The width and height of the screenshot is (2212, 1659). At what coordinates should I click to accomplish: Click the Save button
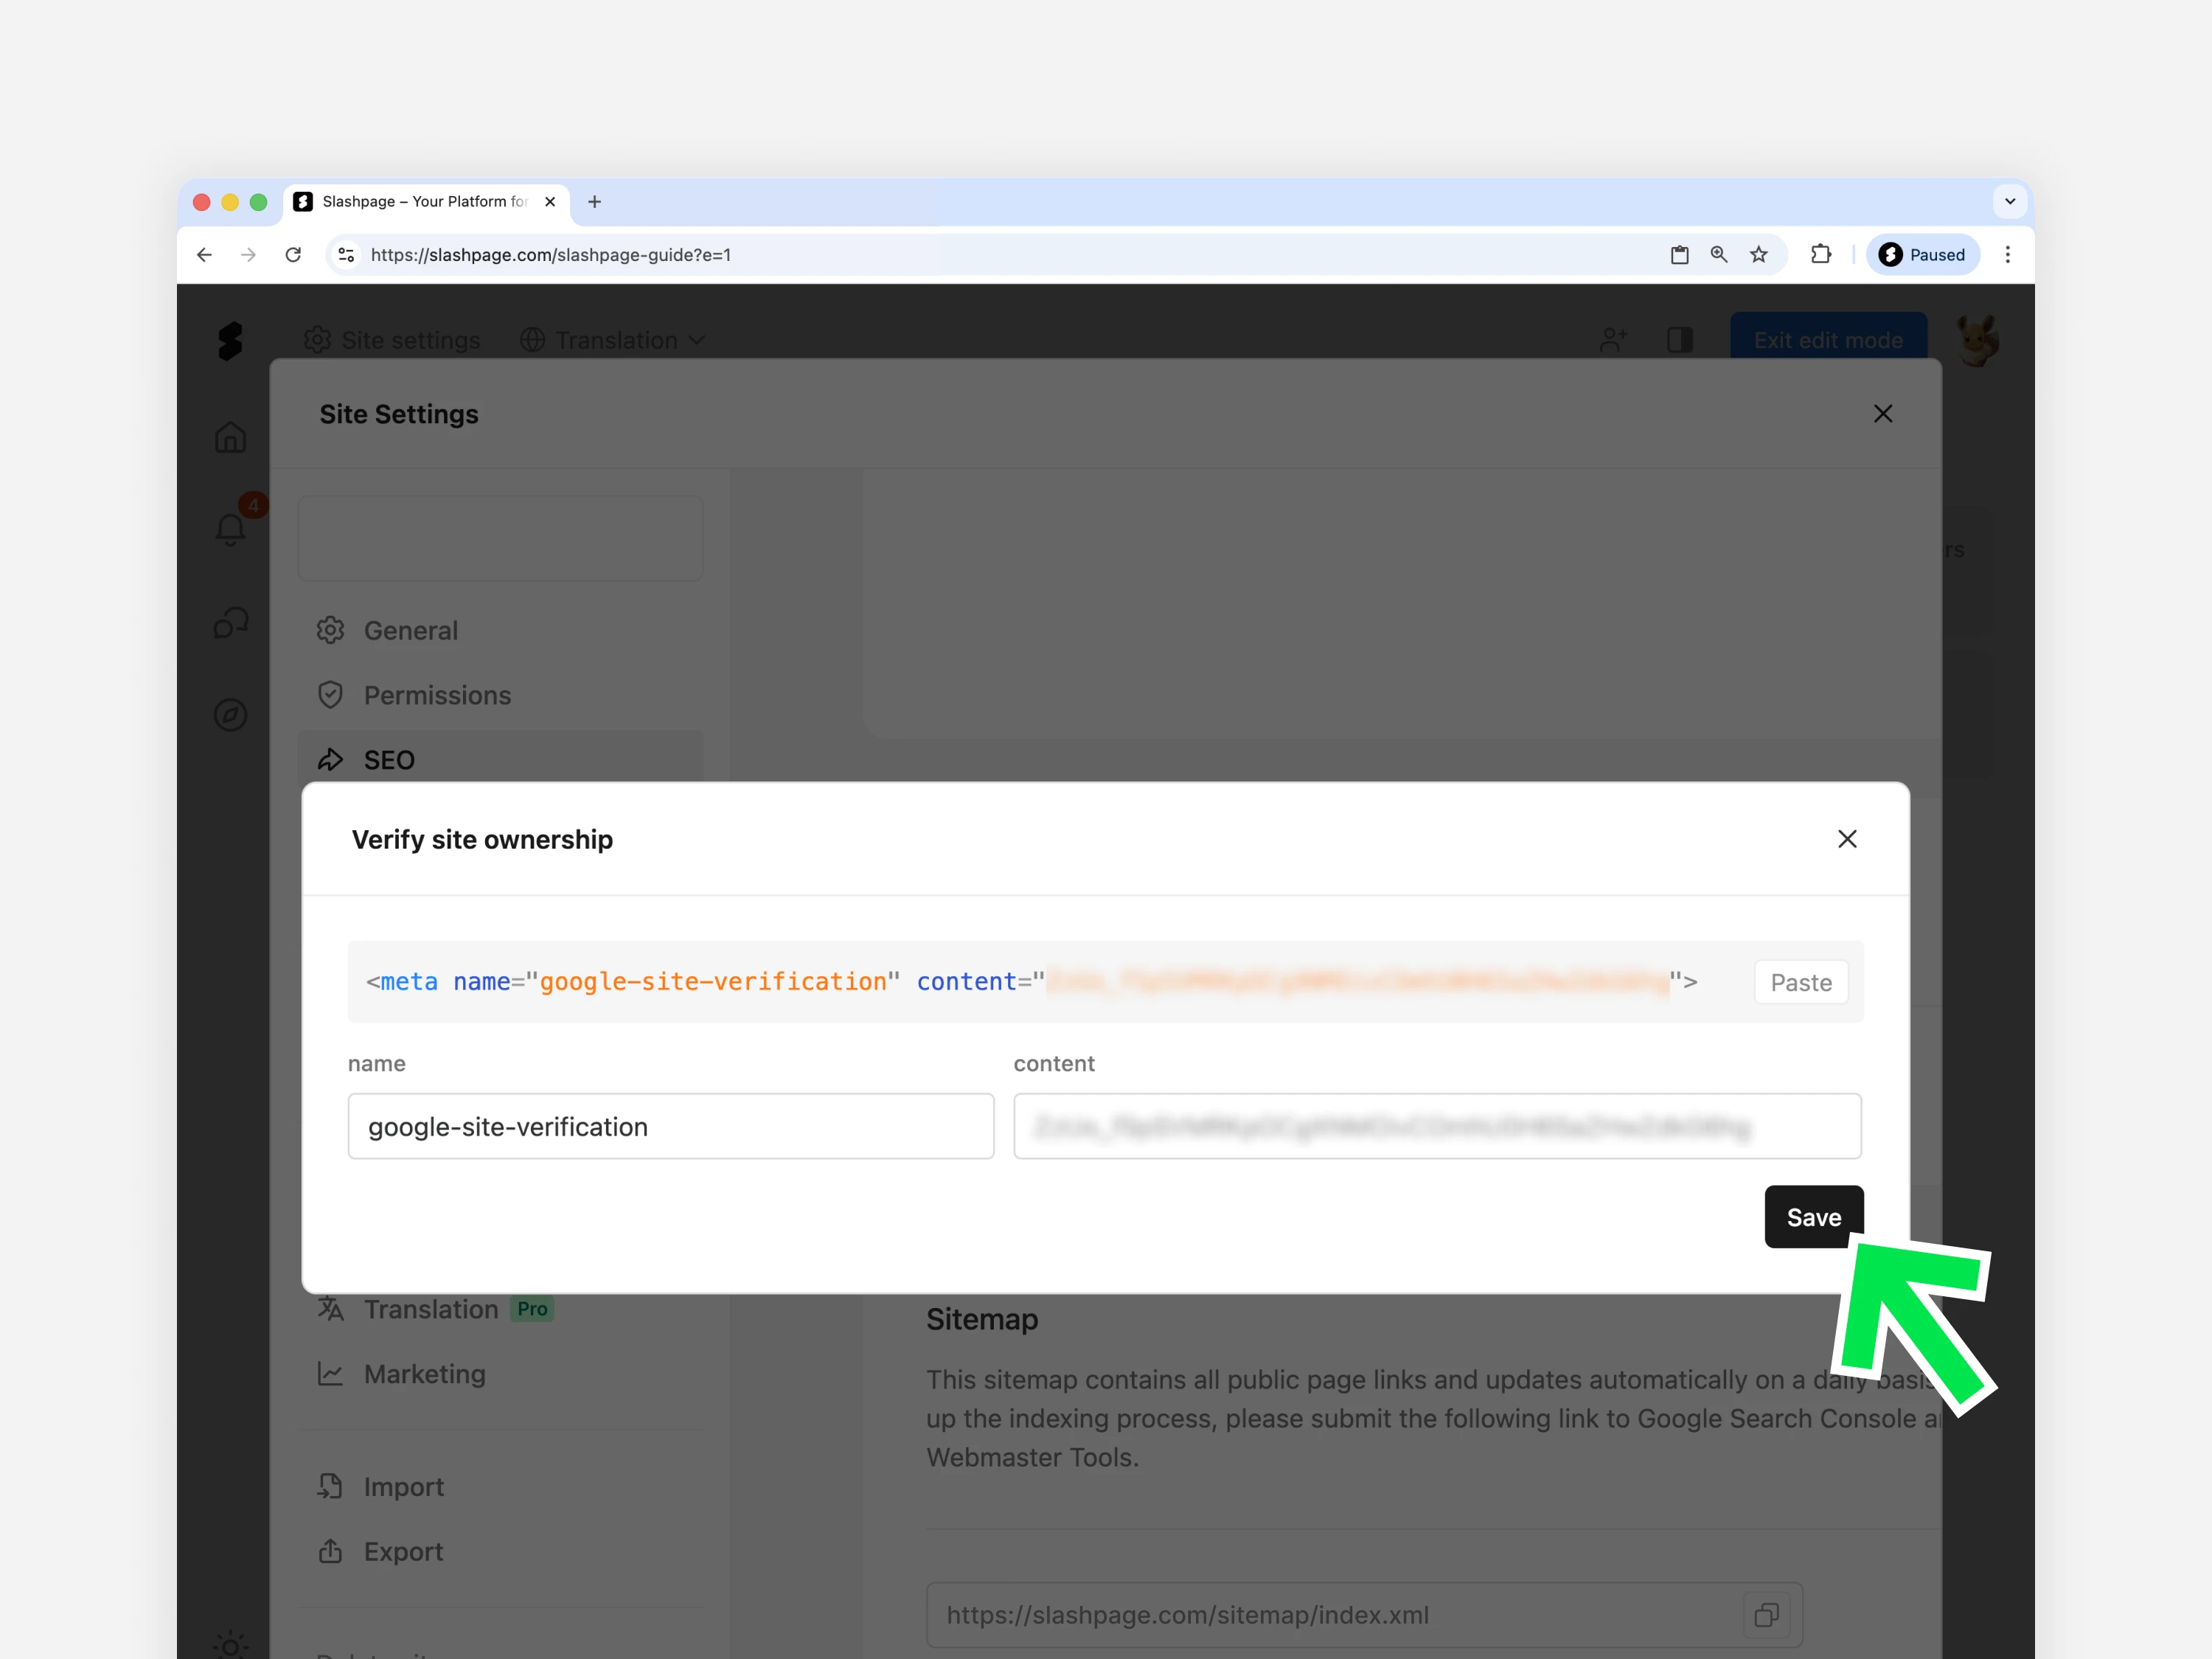(x=1813, y=1217)
